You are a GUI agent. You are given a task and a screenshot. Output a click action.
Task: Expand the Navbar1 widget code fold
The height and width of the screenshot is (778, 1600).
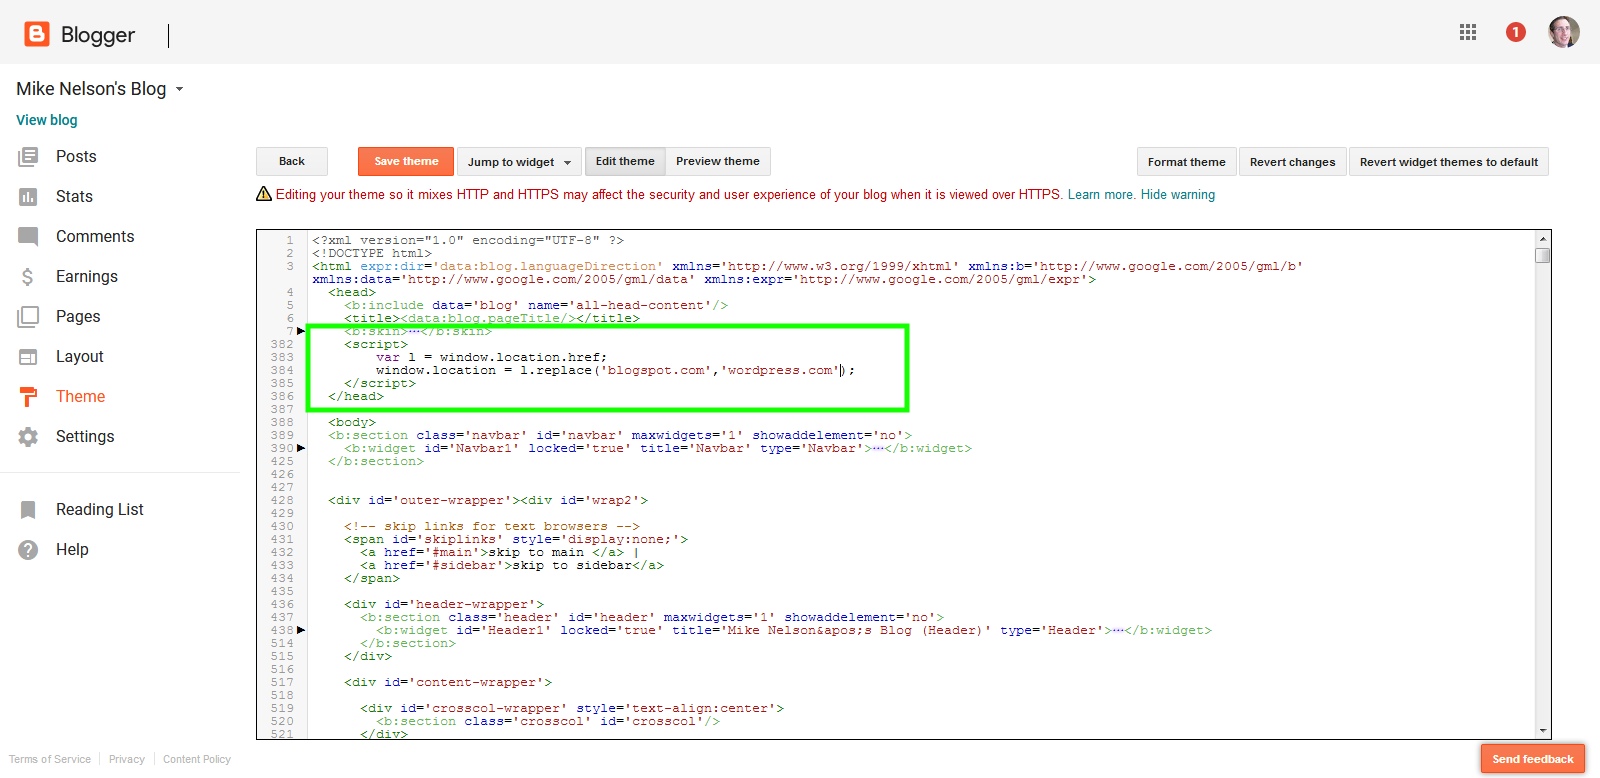point(301,448)
